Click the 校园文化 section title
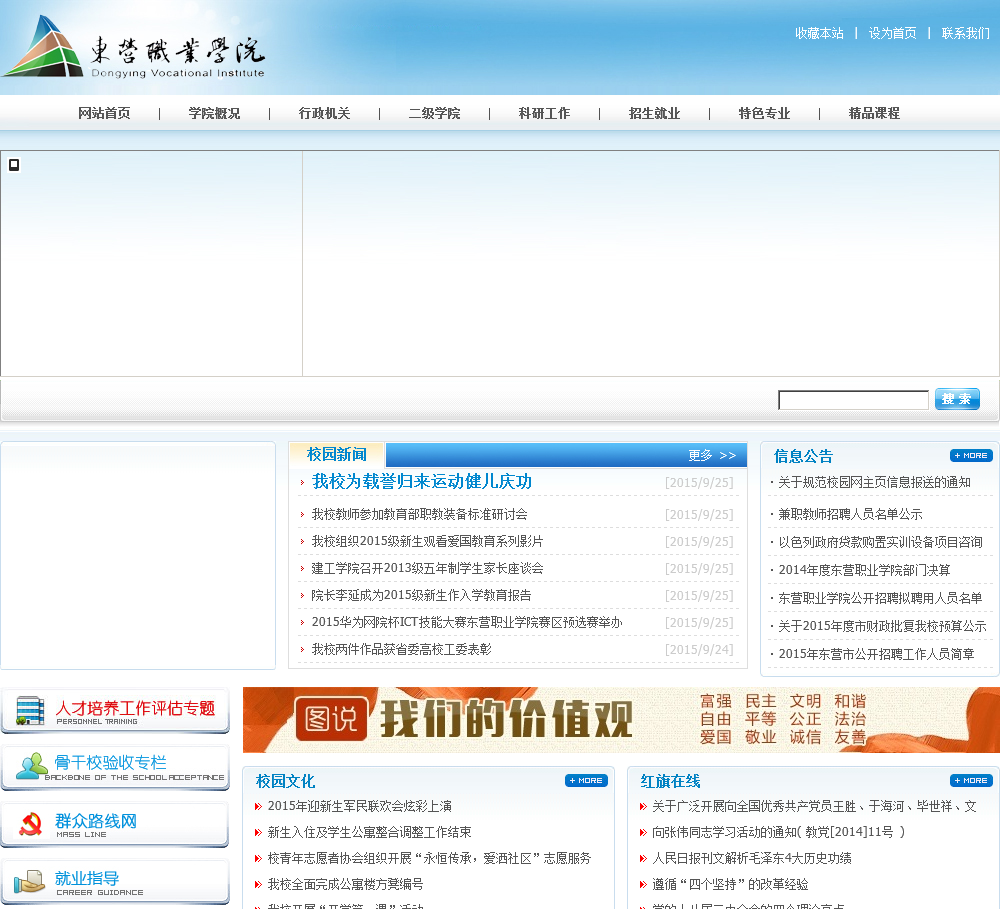This screenshot has width=1000, height=909. point(285,781)
